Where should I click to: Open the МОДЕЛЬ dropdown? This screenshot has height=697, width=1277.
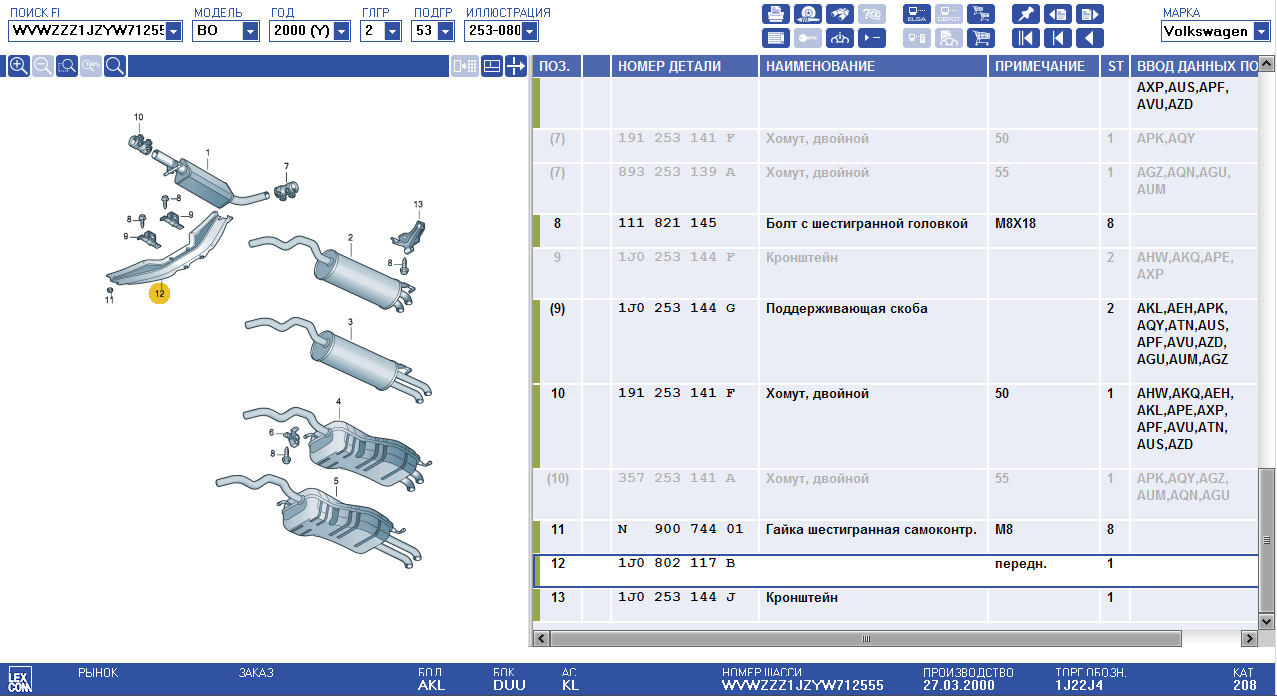250,31
